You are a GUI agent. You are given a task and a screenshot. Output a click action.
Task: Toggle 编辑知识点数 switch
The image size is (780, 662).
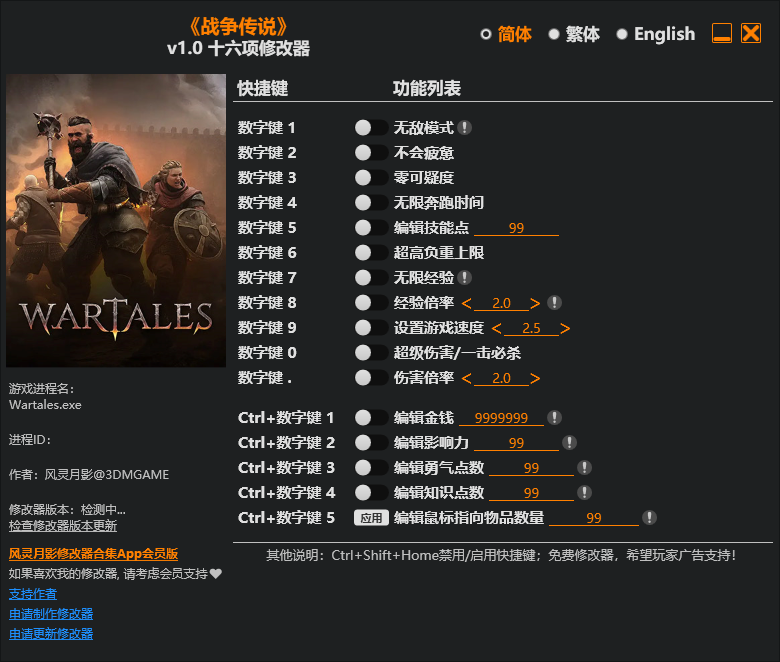(371, 492)
